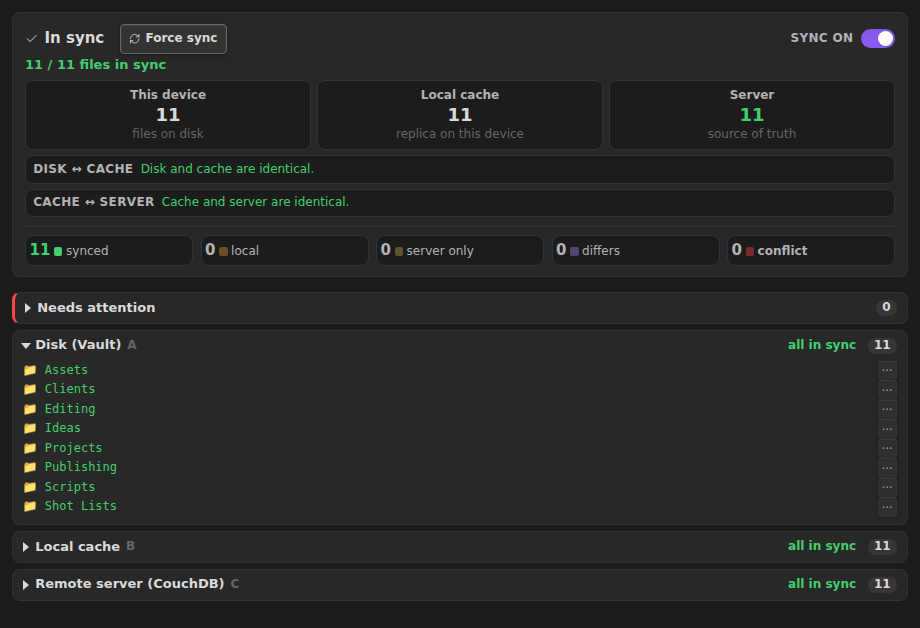The height and width of the screenshot is (628, 920).
Task: Select the Clients folder name
Action: (70, 389)
